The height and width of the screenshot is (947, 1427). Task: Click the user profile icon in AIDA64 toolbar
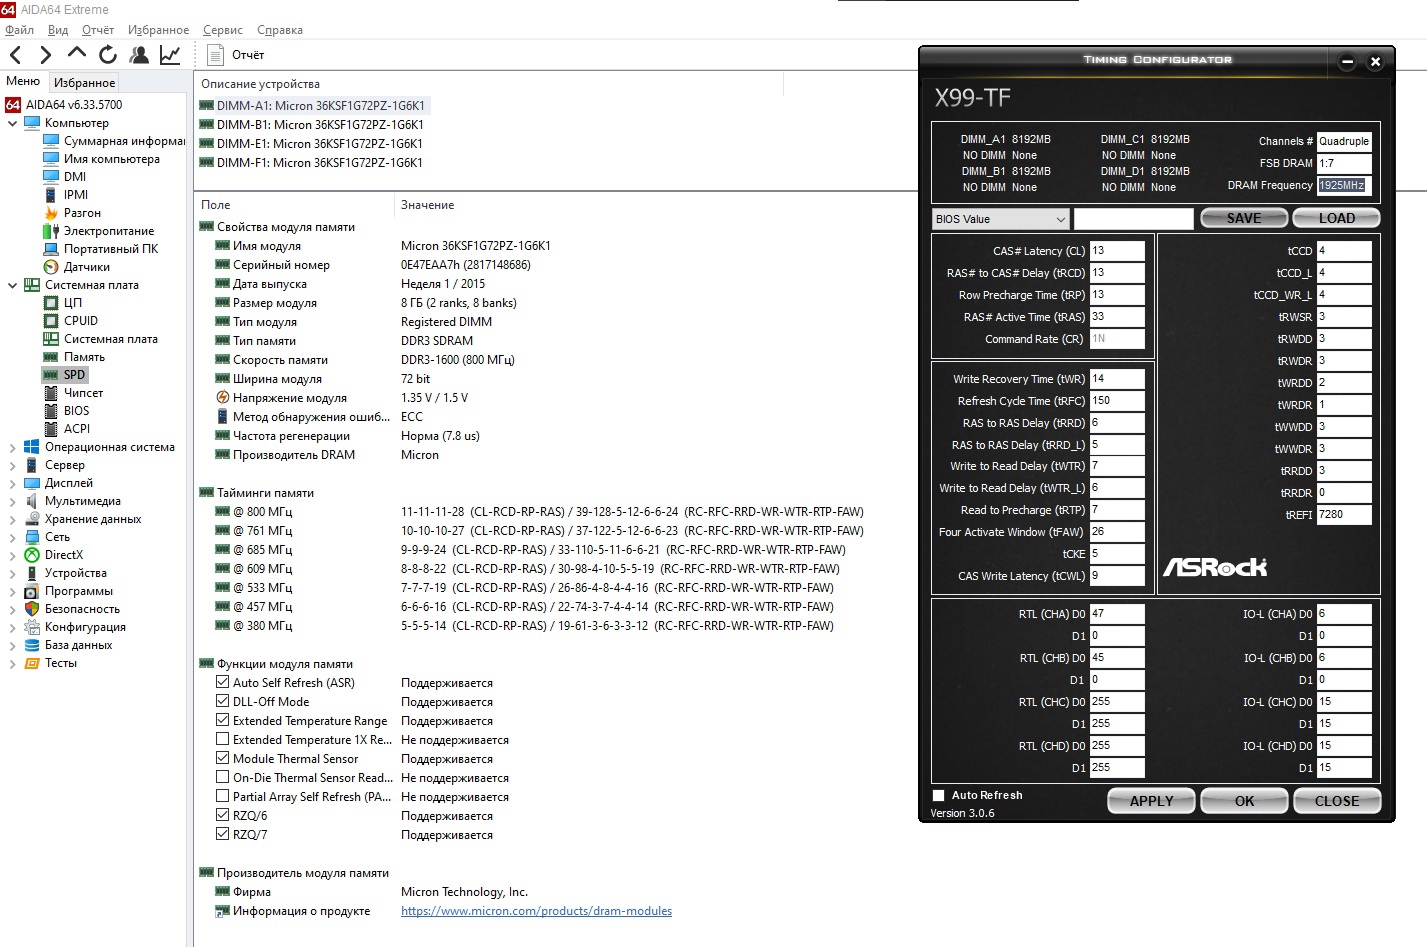click(x=139, y=55)
